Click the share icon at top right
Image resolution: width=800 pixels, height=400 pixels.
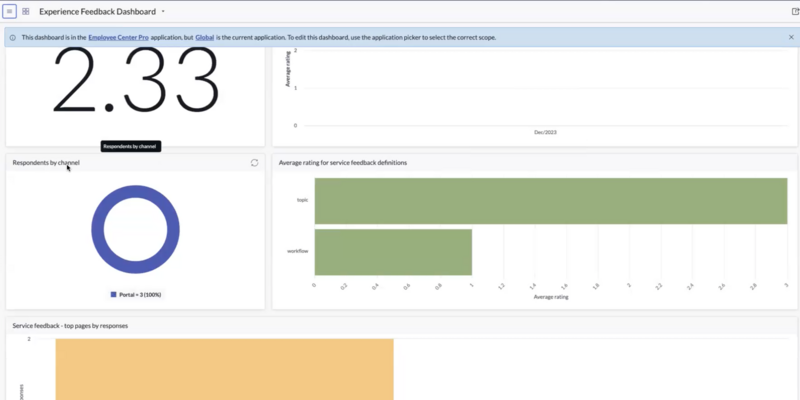coord(795,11)
